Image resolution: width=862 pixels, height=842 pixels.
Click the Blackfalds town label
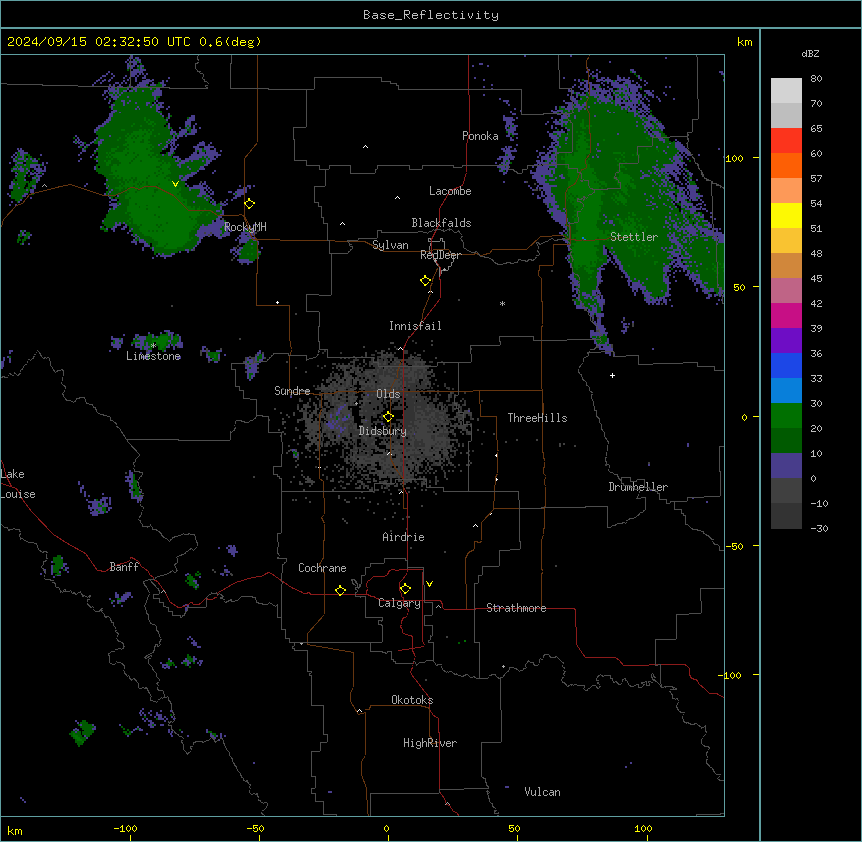(x=441, y=223)
